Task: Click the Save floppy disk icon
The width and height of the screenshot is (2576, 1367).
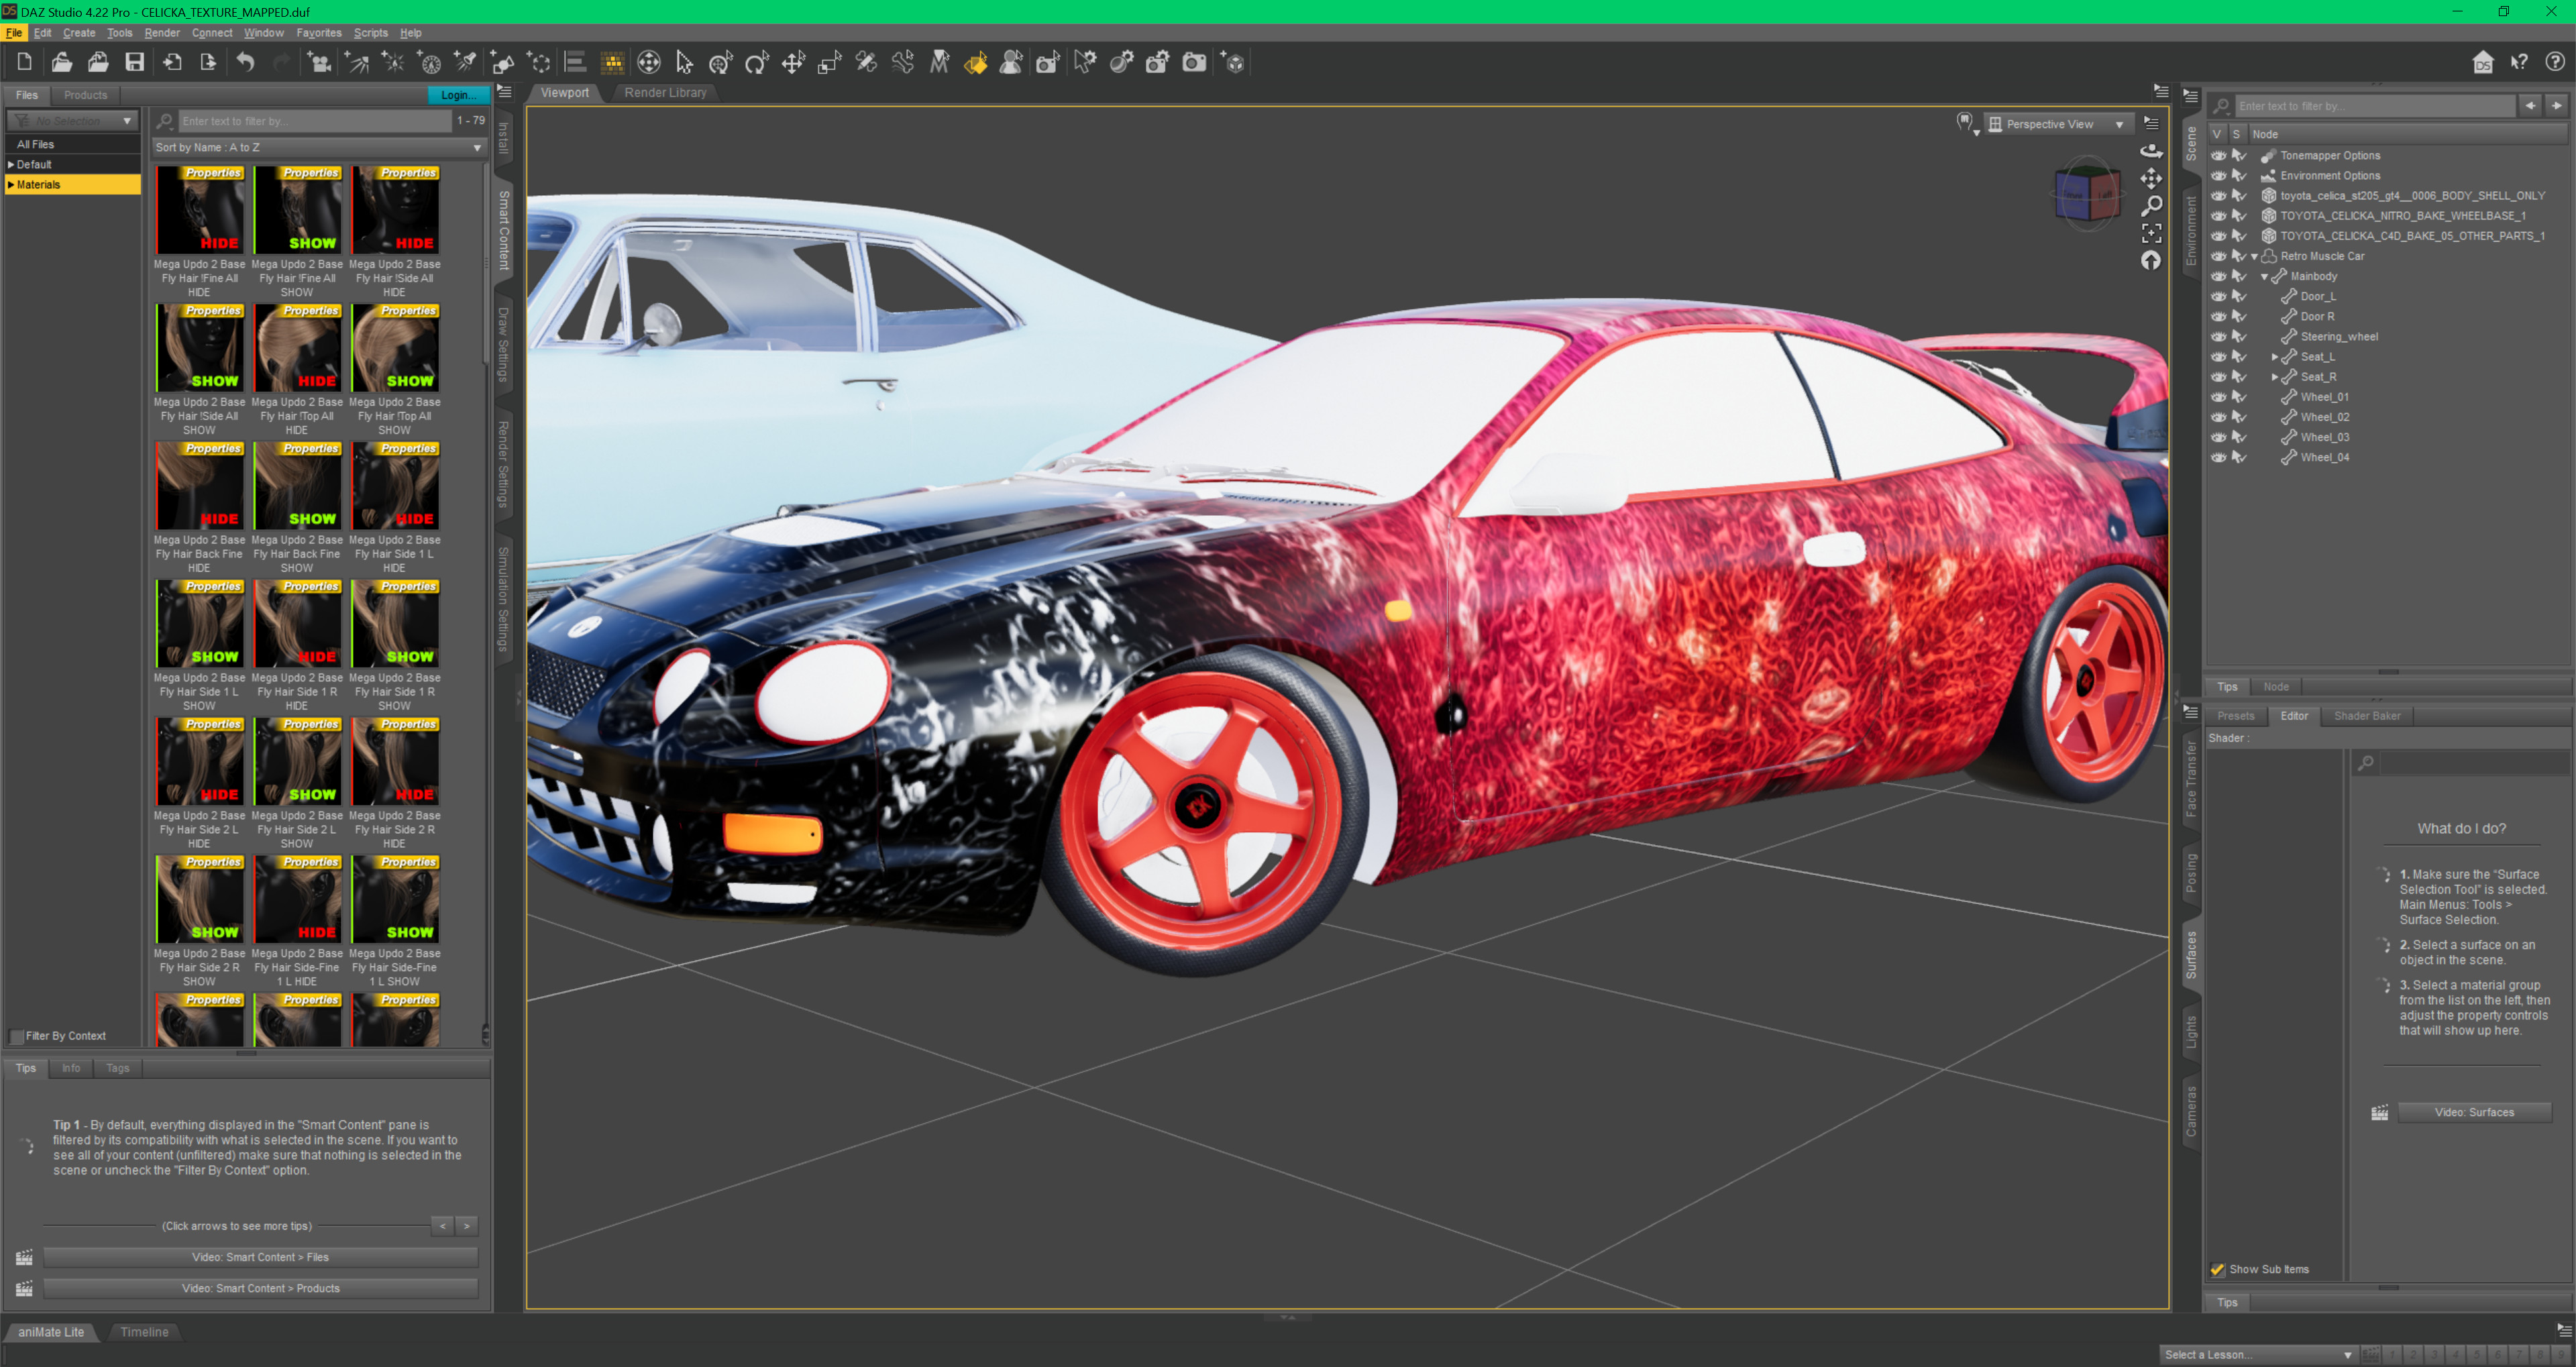Action: point(134,63)
